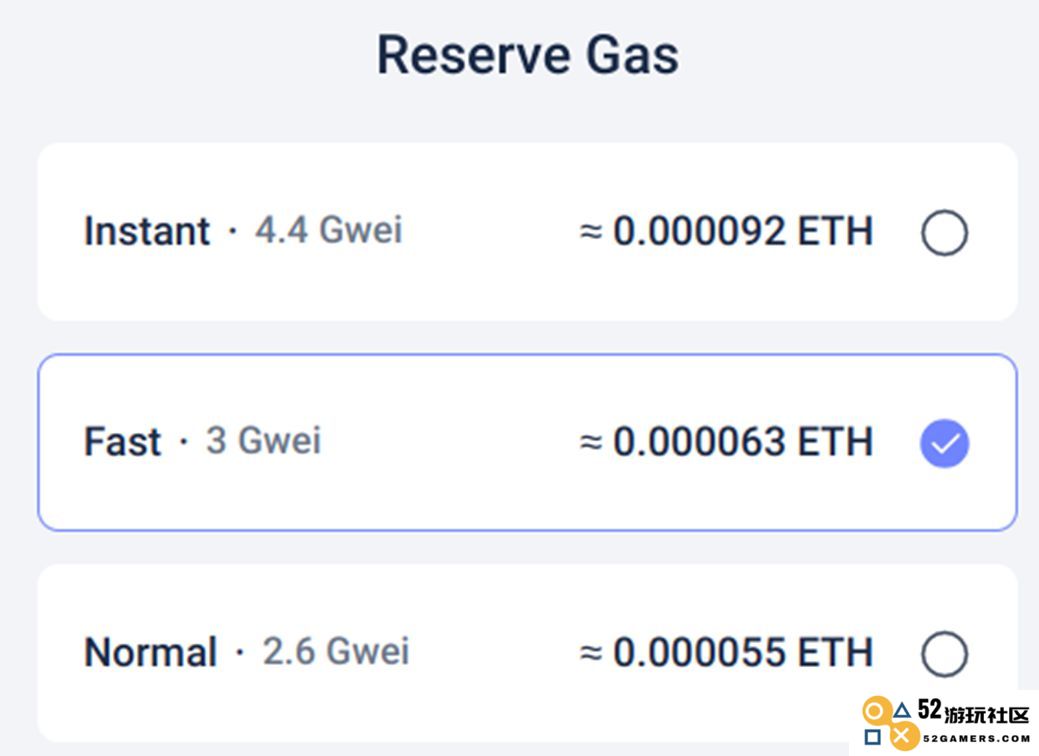The height and width of the screenshot is (756, 1039).
Task: Click the 4.4 Gwei price text
Action: click(x=329, y=231)
